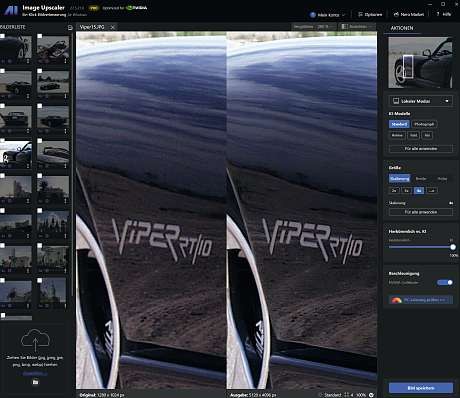Screen dimensions: 460x398
Task: Check the second thumbnail's checkbox
Action: click(x=40, y=36)
